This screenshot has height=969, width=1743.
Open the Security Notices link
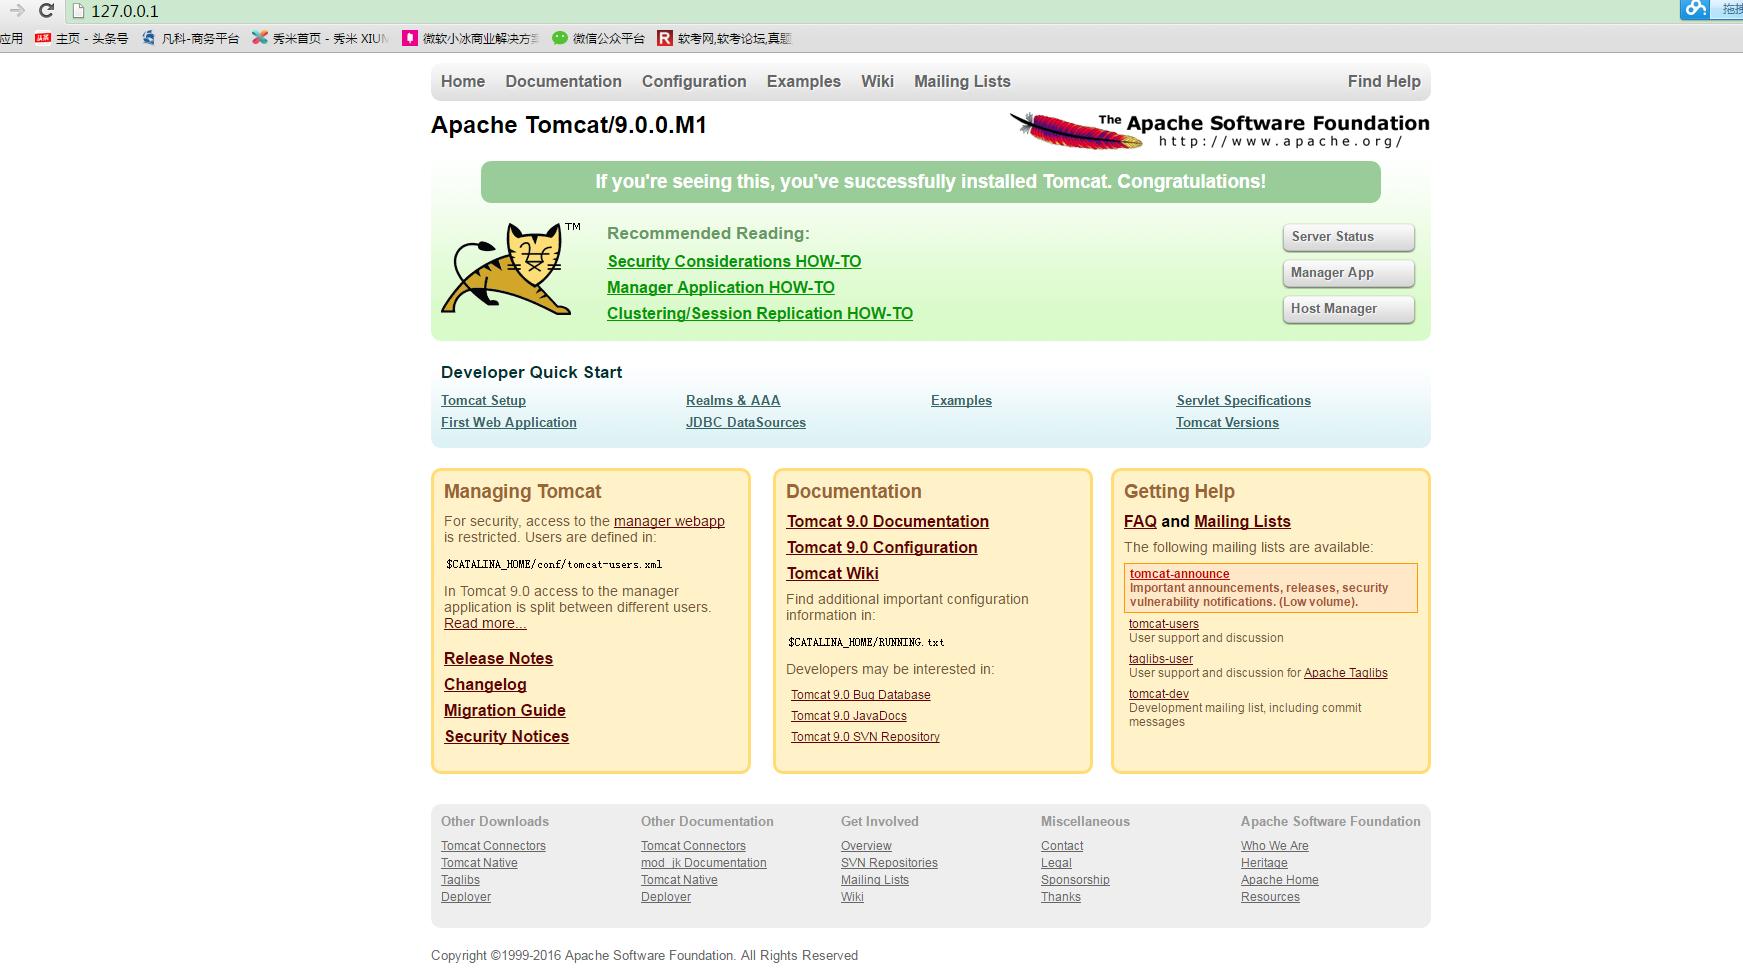(507, 736)
